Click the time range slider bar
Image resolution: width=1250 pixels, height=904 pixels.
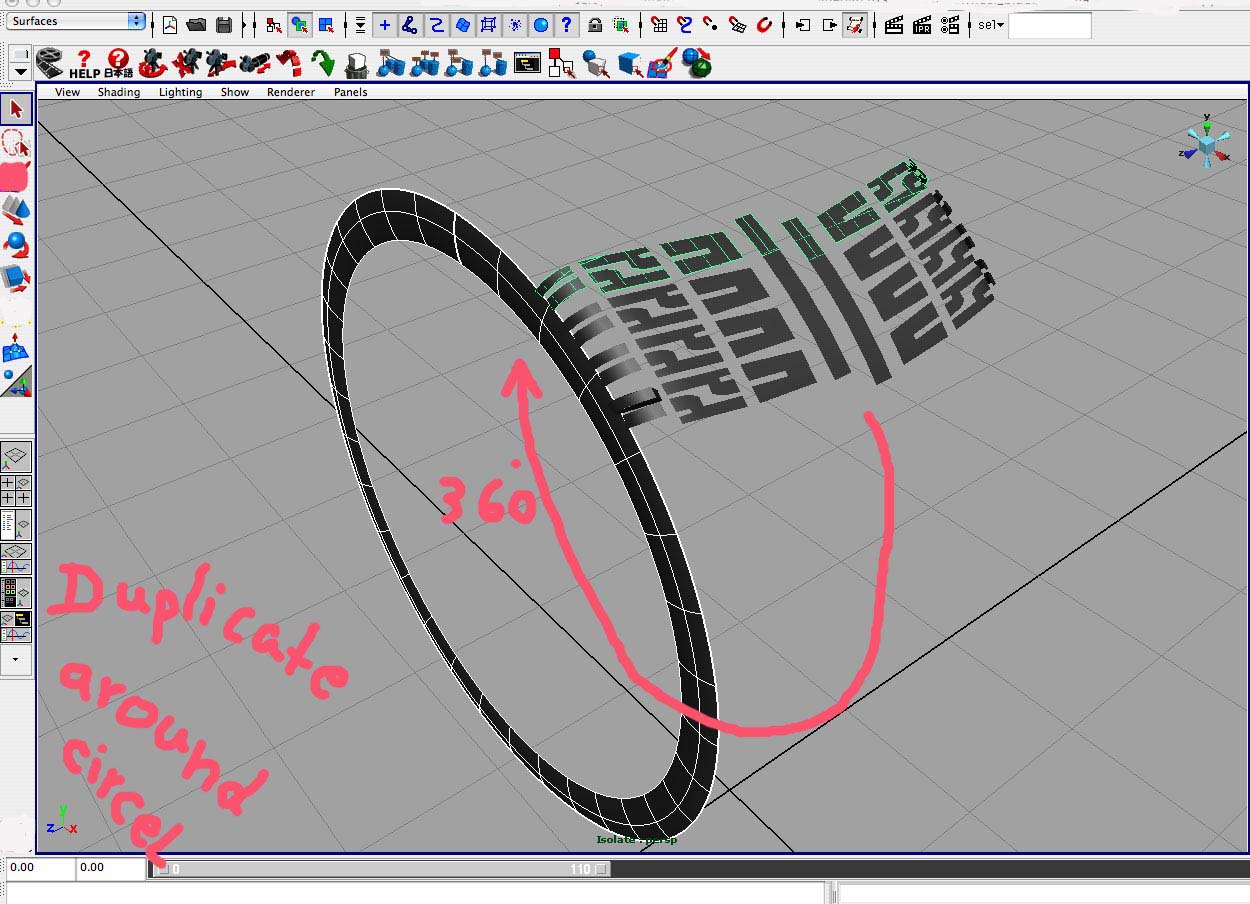pos(379,869)
